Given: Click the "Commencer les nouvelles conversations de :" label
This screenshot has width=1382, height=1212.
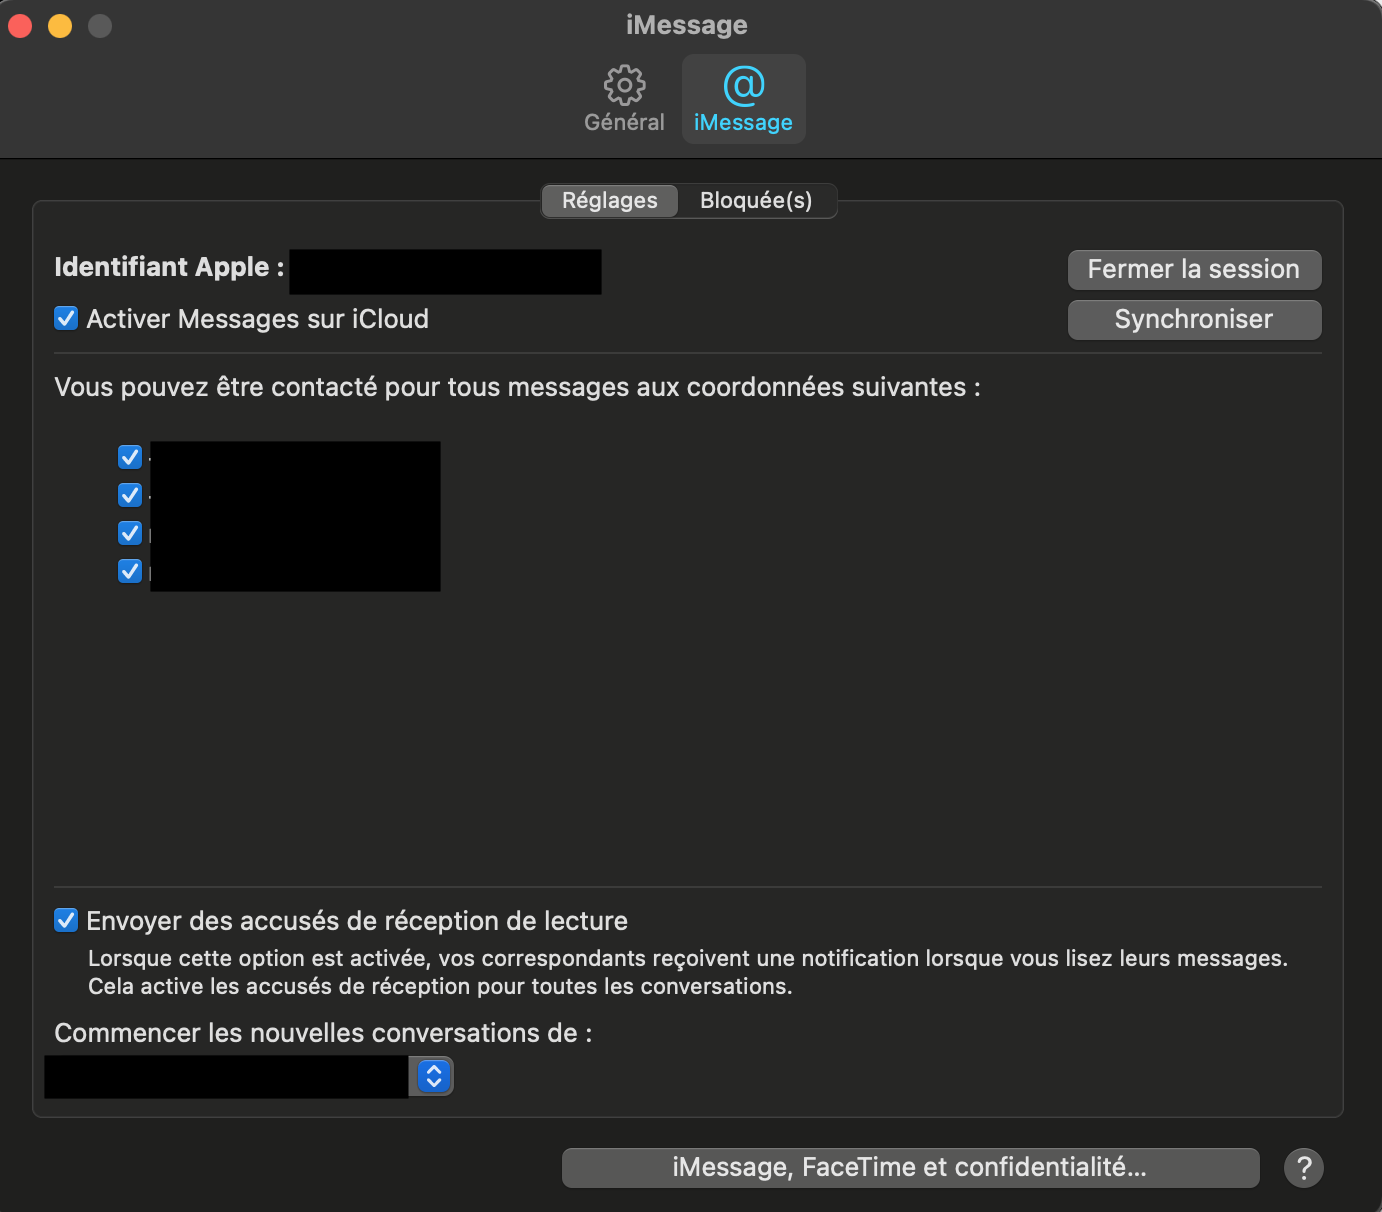Looking at the screenshot, I should point(323,1033).
